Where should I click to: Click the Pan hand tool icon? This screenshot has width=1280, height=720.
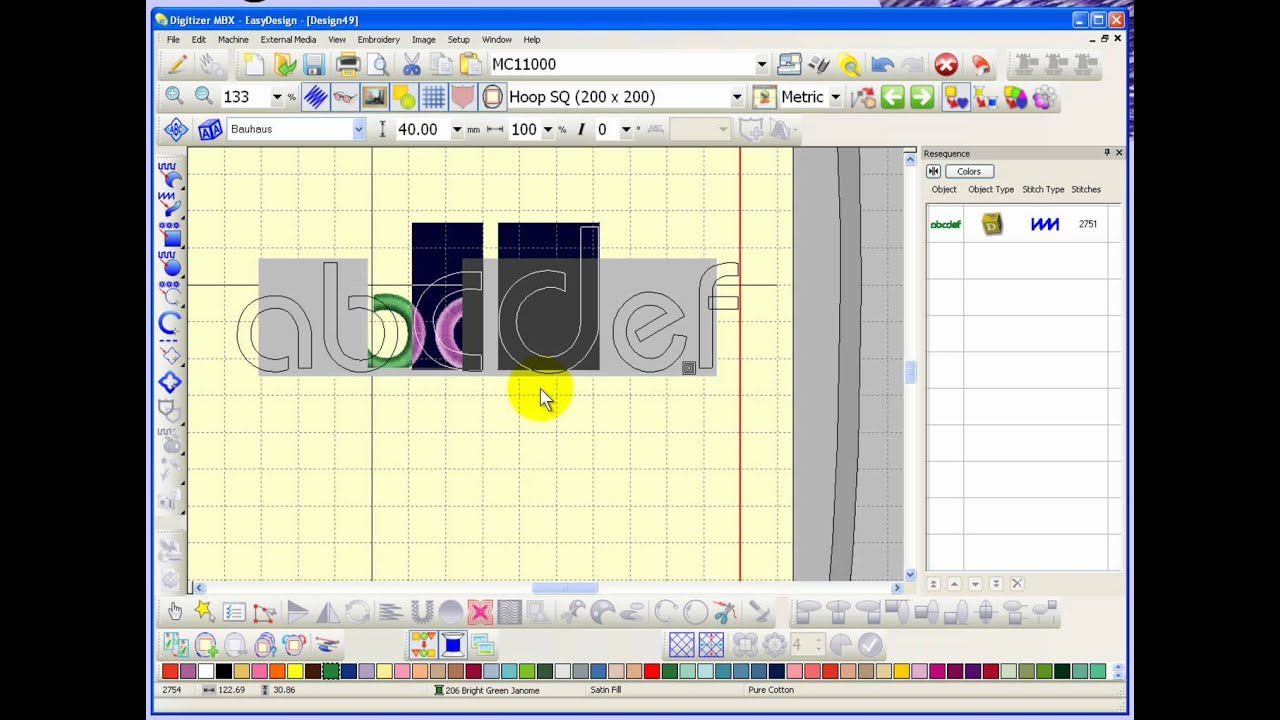pos(175,612)
